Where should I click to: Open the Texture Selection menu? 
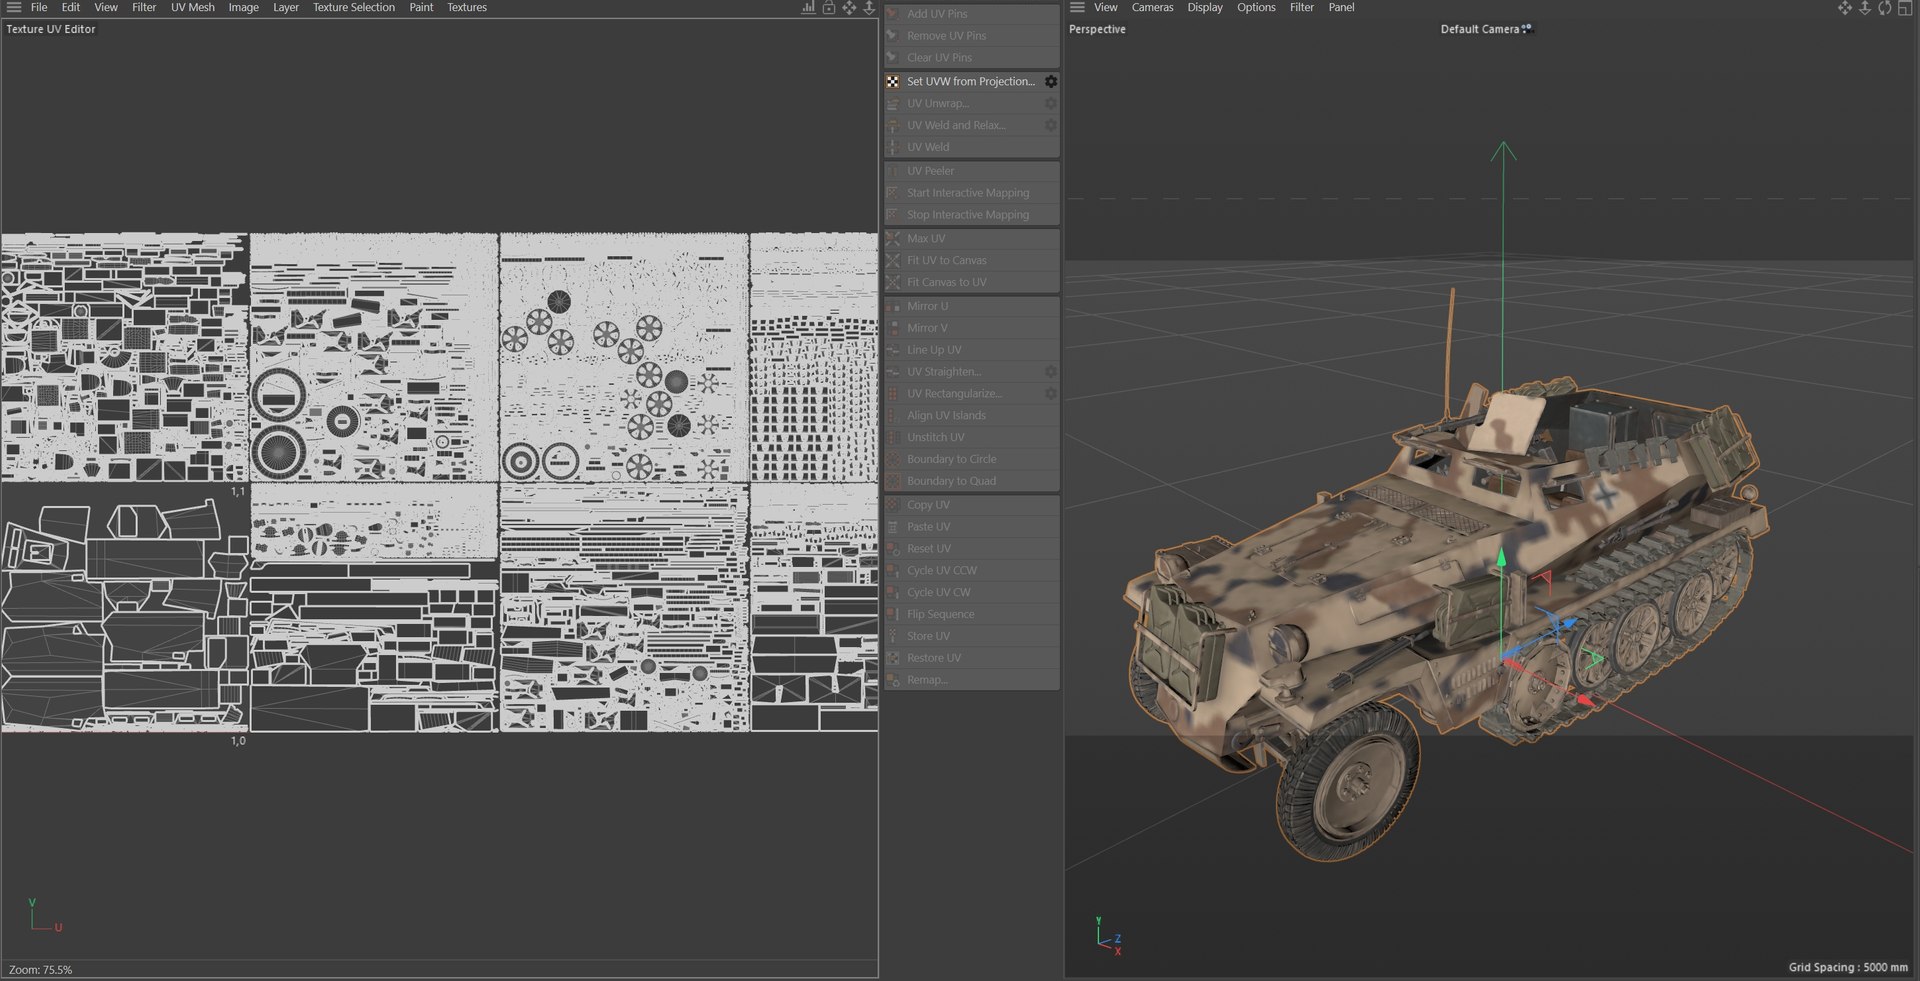(x=354, y=7)
